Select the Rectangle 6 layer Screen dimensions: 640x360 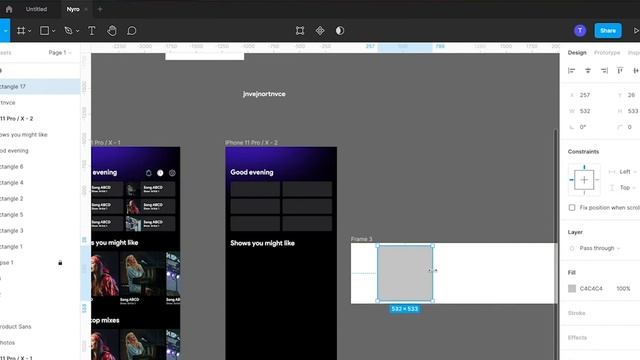[40, 167]
